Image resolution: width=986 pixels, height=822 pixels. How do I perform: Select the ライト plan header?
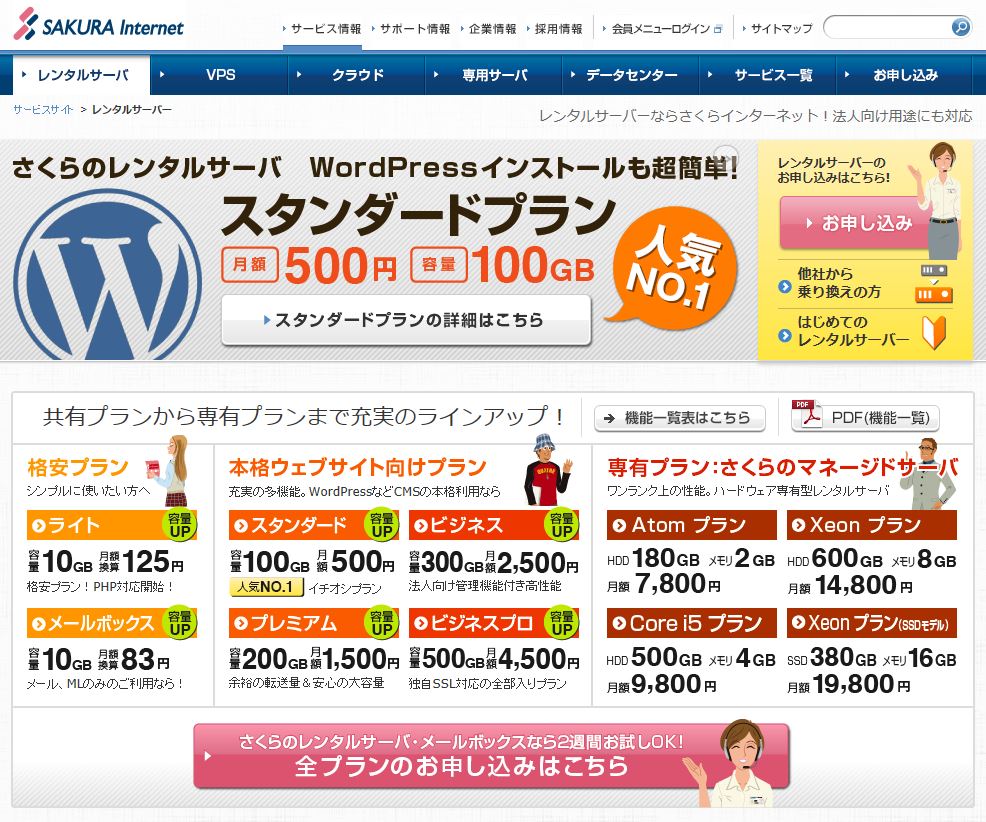coord(111,525)
